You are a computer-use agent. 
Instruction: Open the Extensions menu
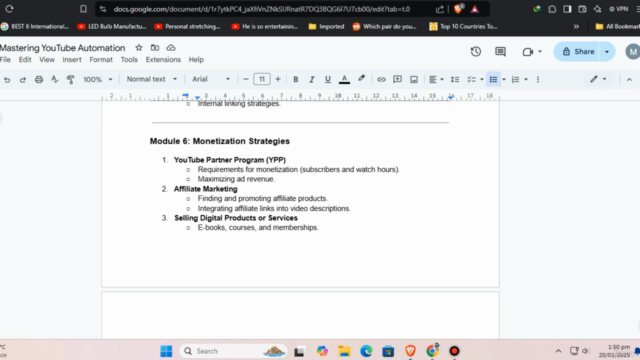(x=163, y=60)
